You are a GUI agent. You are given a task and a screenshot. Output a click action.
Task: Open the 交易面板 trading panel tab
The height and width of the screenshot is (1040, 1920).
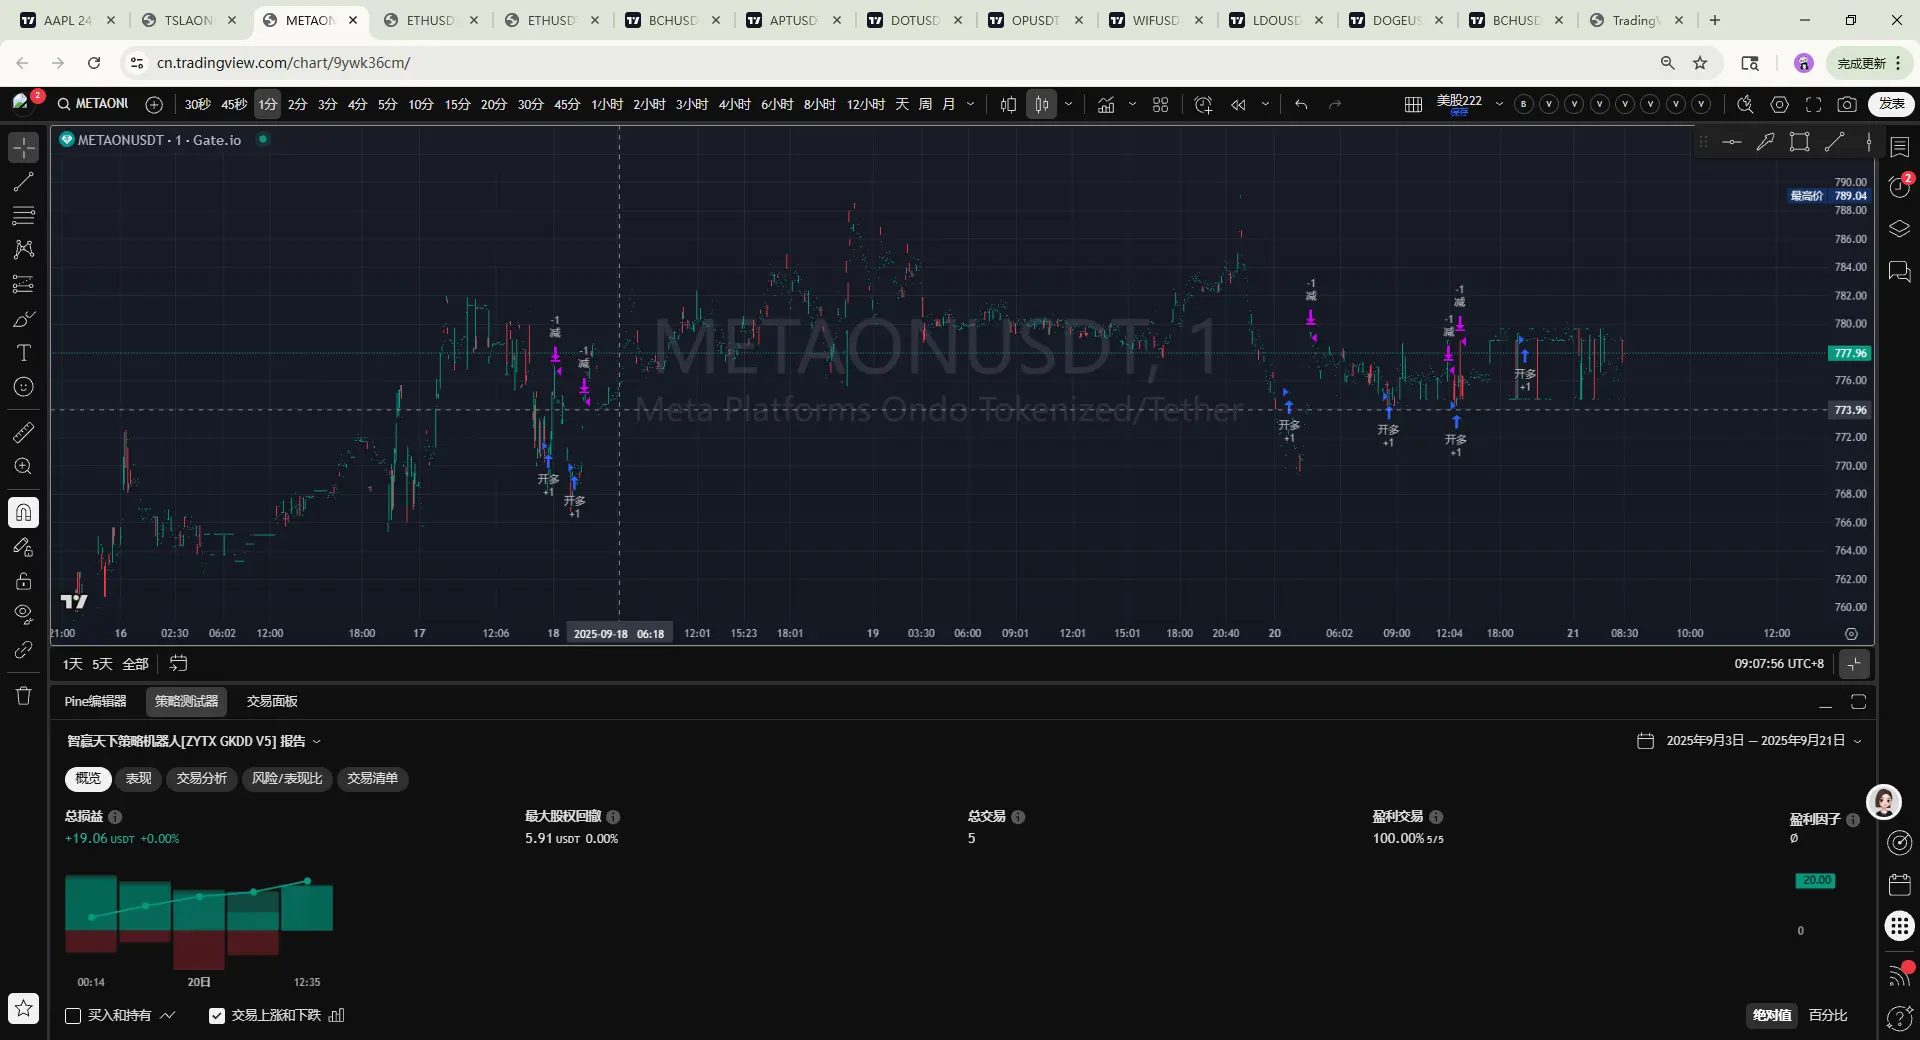click(x=272, y=701)
